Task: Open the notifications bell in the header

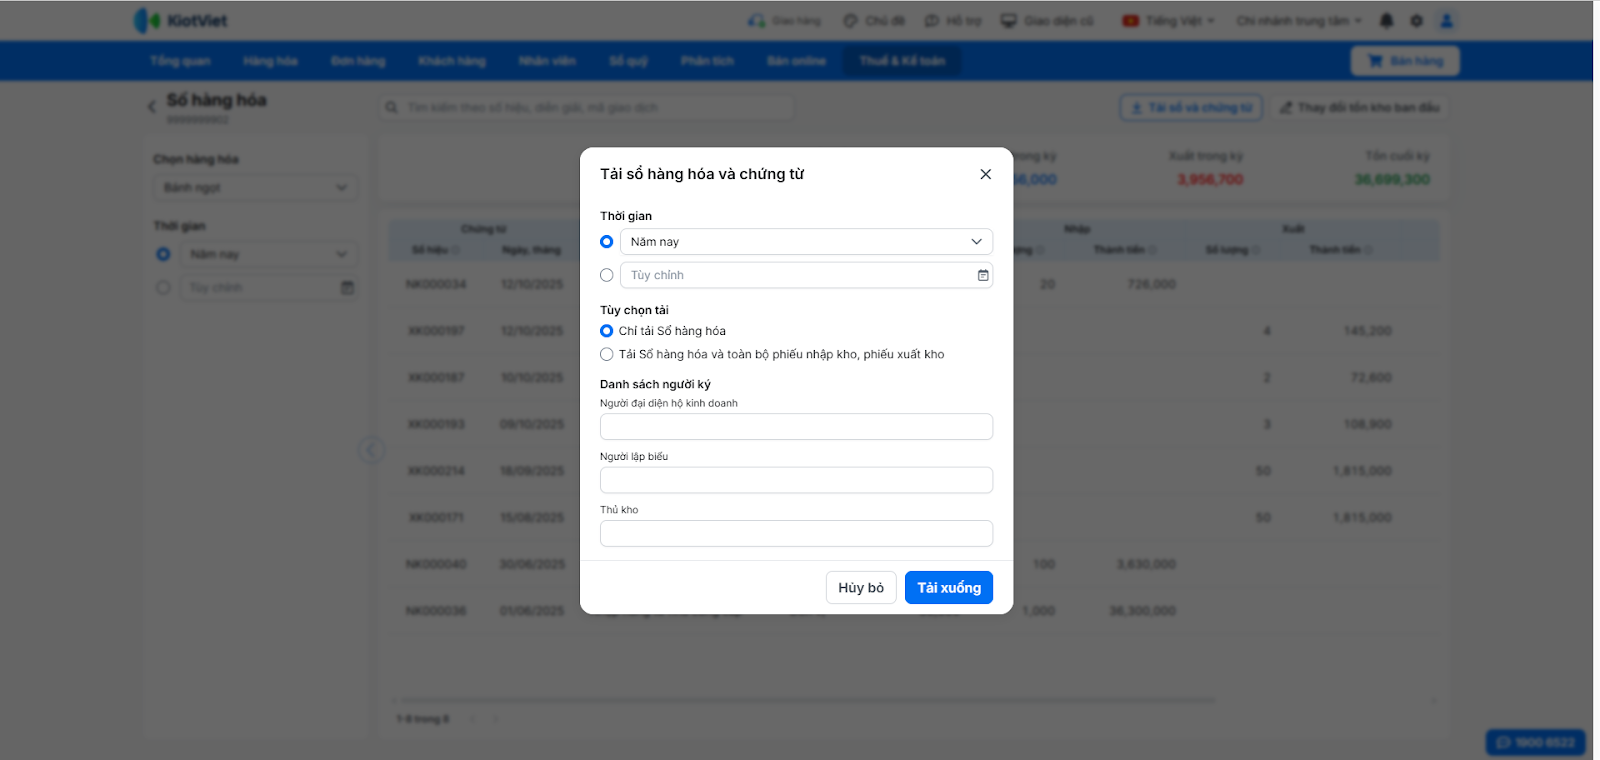Action: tap(1386, 20)
